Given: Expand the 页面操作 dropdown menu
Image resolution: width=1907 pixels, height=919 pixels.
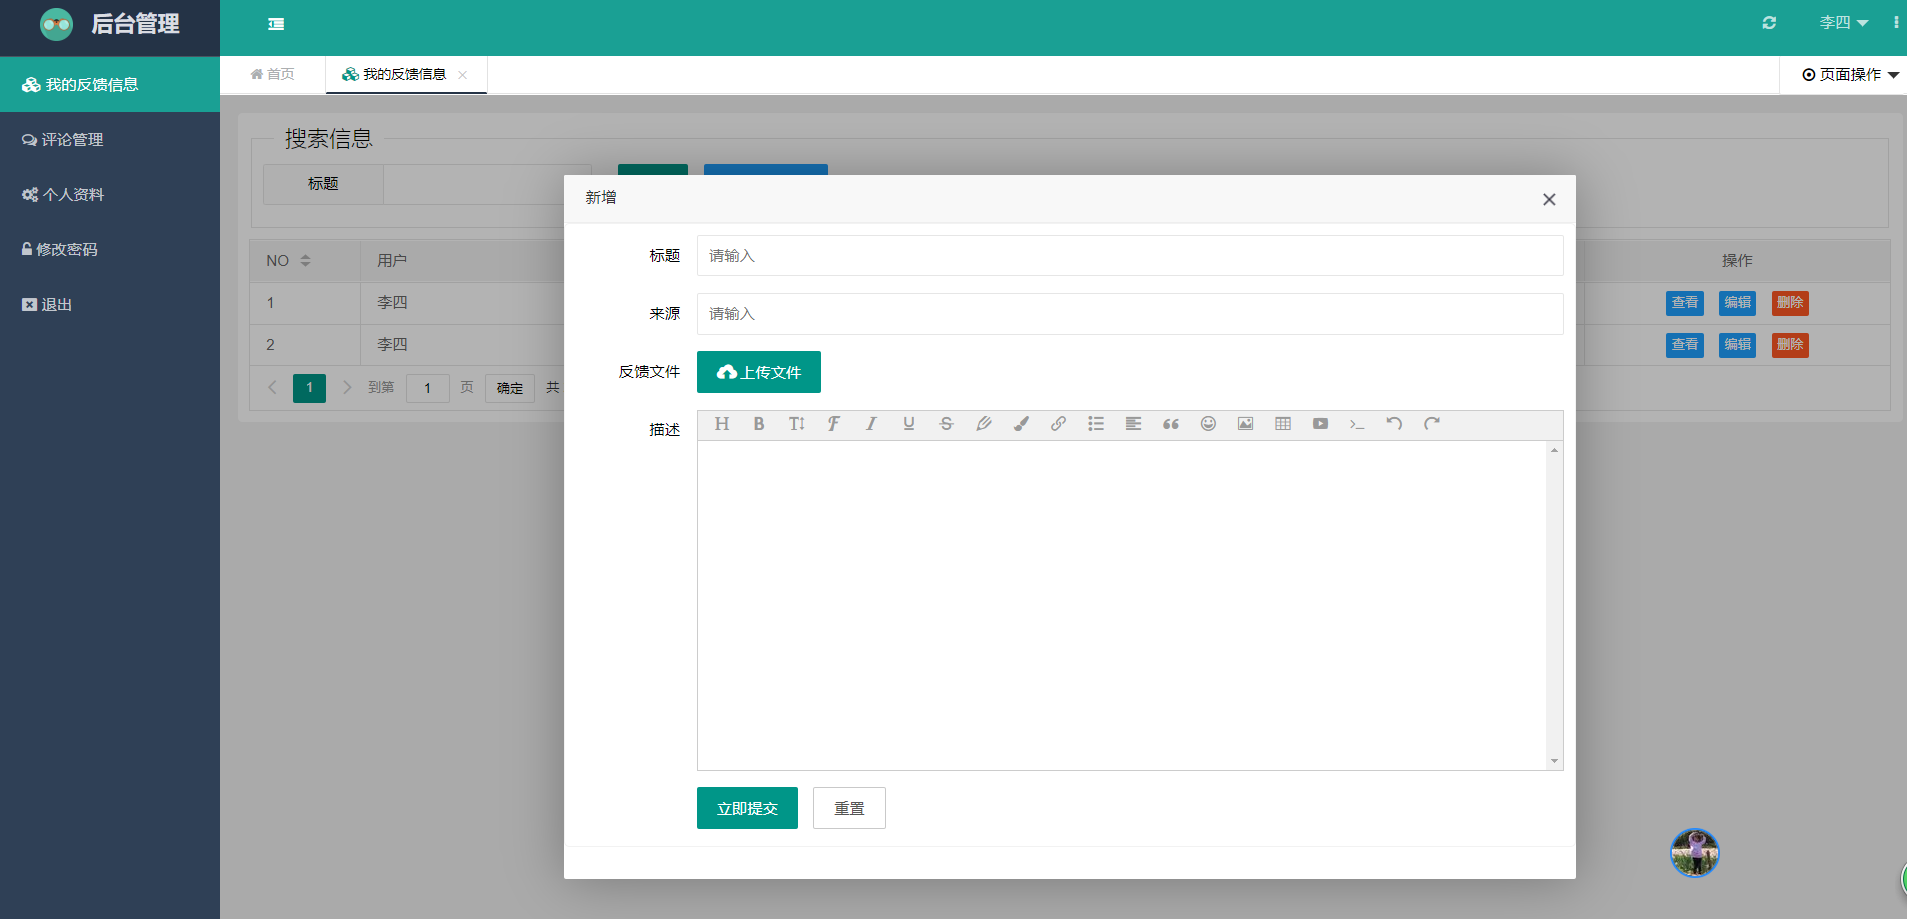Looking at the screenshot, I should point(1850,75).
